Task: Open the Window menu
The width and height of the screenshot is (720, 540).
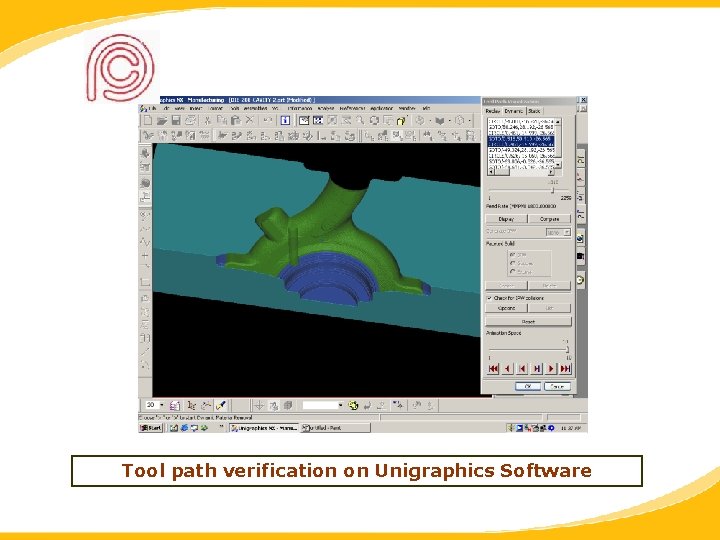Action: pos(407,108)
